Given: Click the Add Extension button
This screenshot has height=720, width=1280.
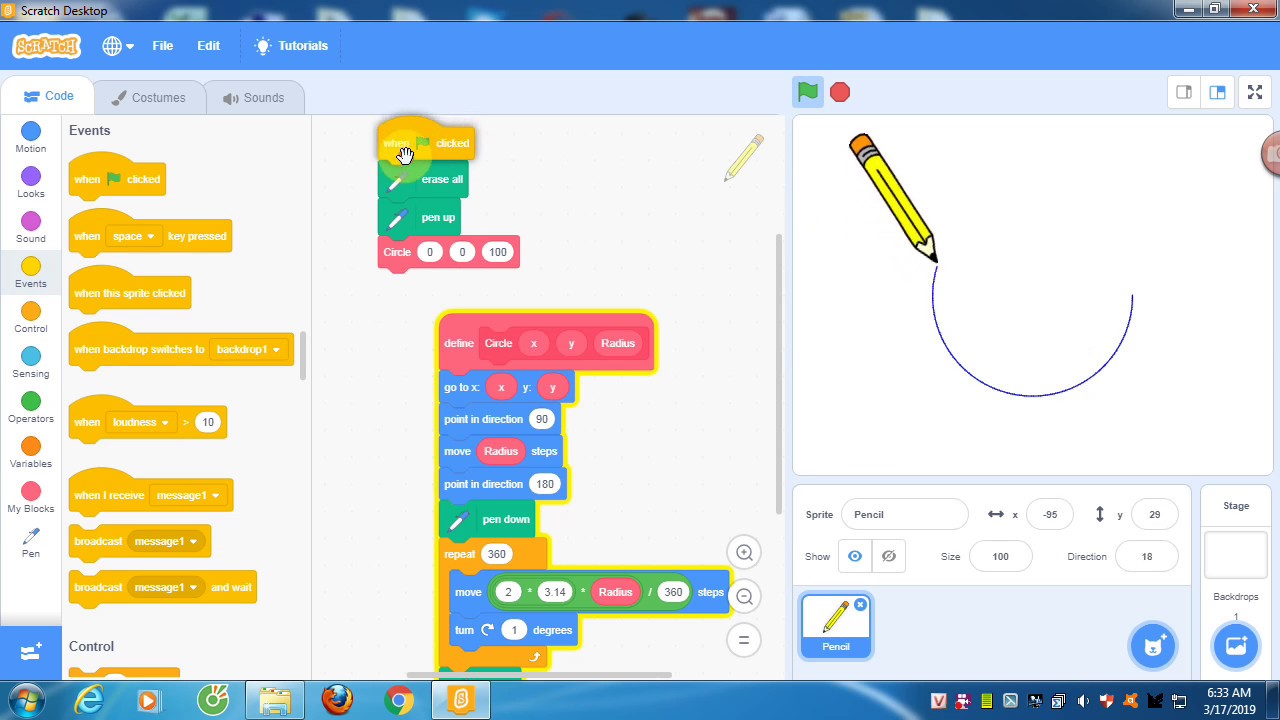Looking at the screenshot, I should tap(31, 652).
